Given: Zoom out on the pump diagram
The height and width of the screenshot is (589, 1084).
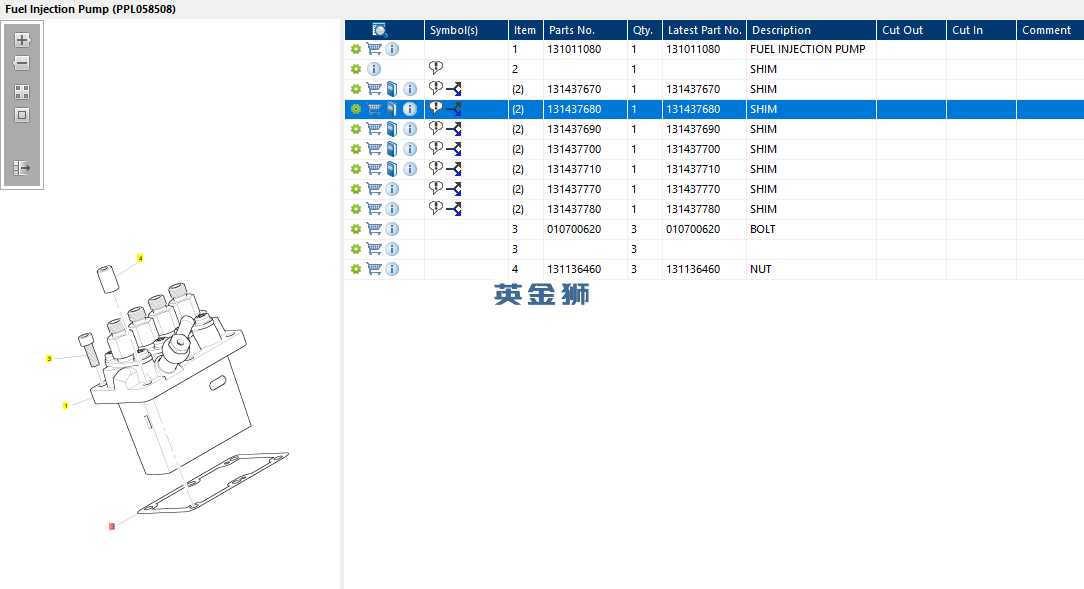Looking at the screenshot, I should coord(22,63).
